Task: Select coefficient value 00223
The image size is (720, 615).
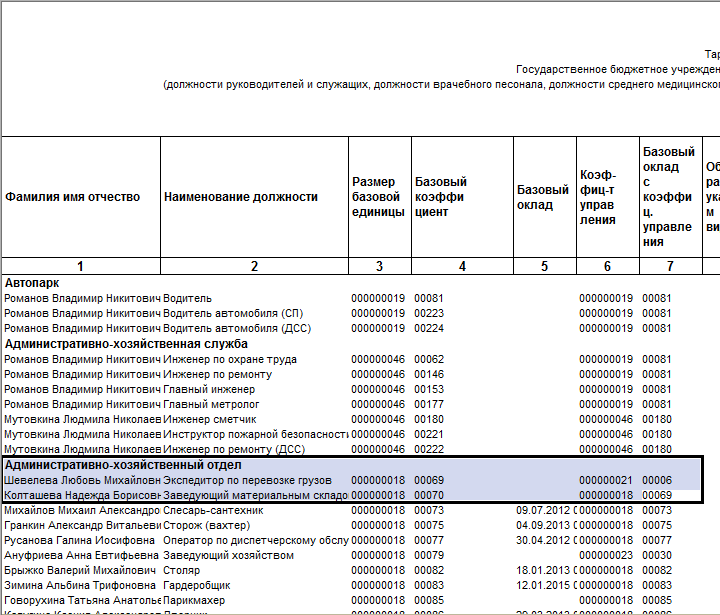Action: (429, 313)
